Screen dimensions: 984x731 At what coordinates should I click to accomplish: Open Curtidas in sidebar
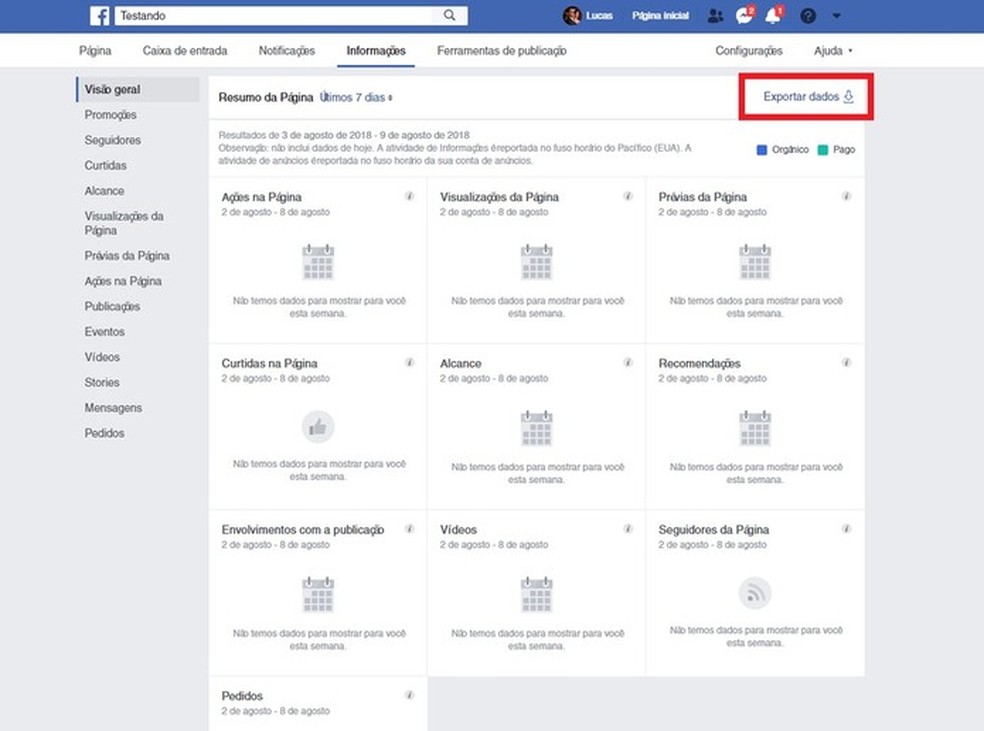[105, 166]
